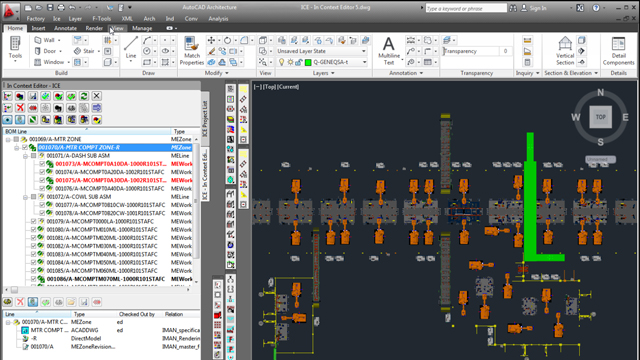This screenshot has width=640, height=360.
Task: Collapse 001070/A-MTR C... node in lower panel
Action: 8,322
